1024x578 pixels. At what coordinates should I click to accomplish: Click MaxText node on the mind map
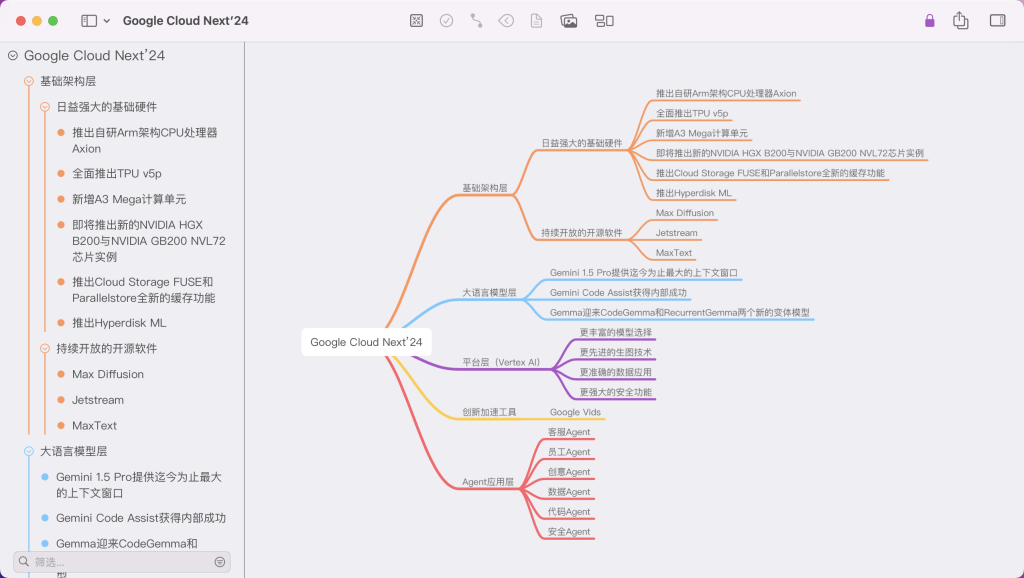pos(674,253)
